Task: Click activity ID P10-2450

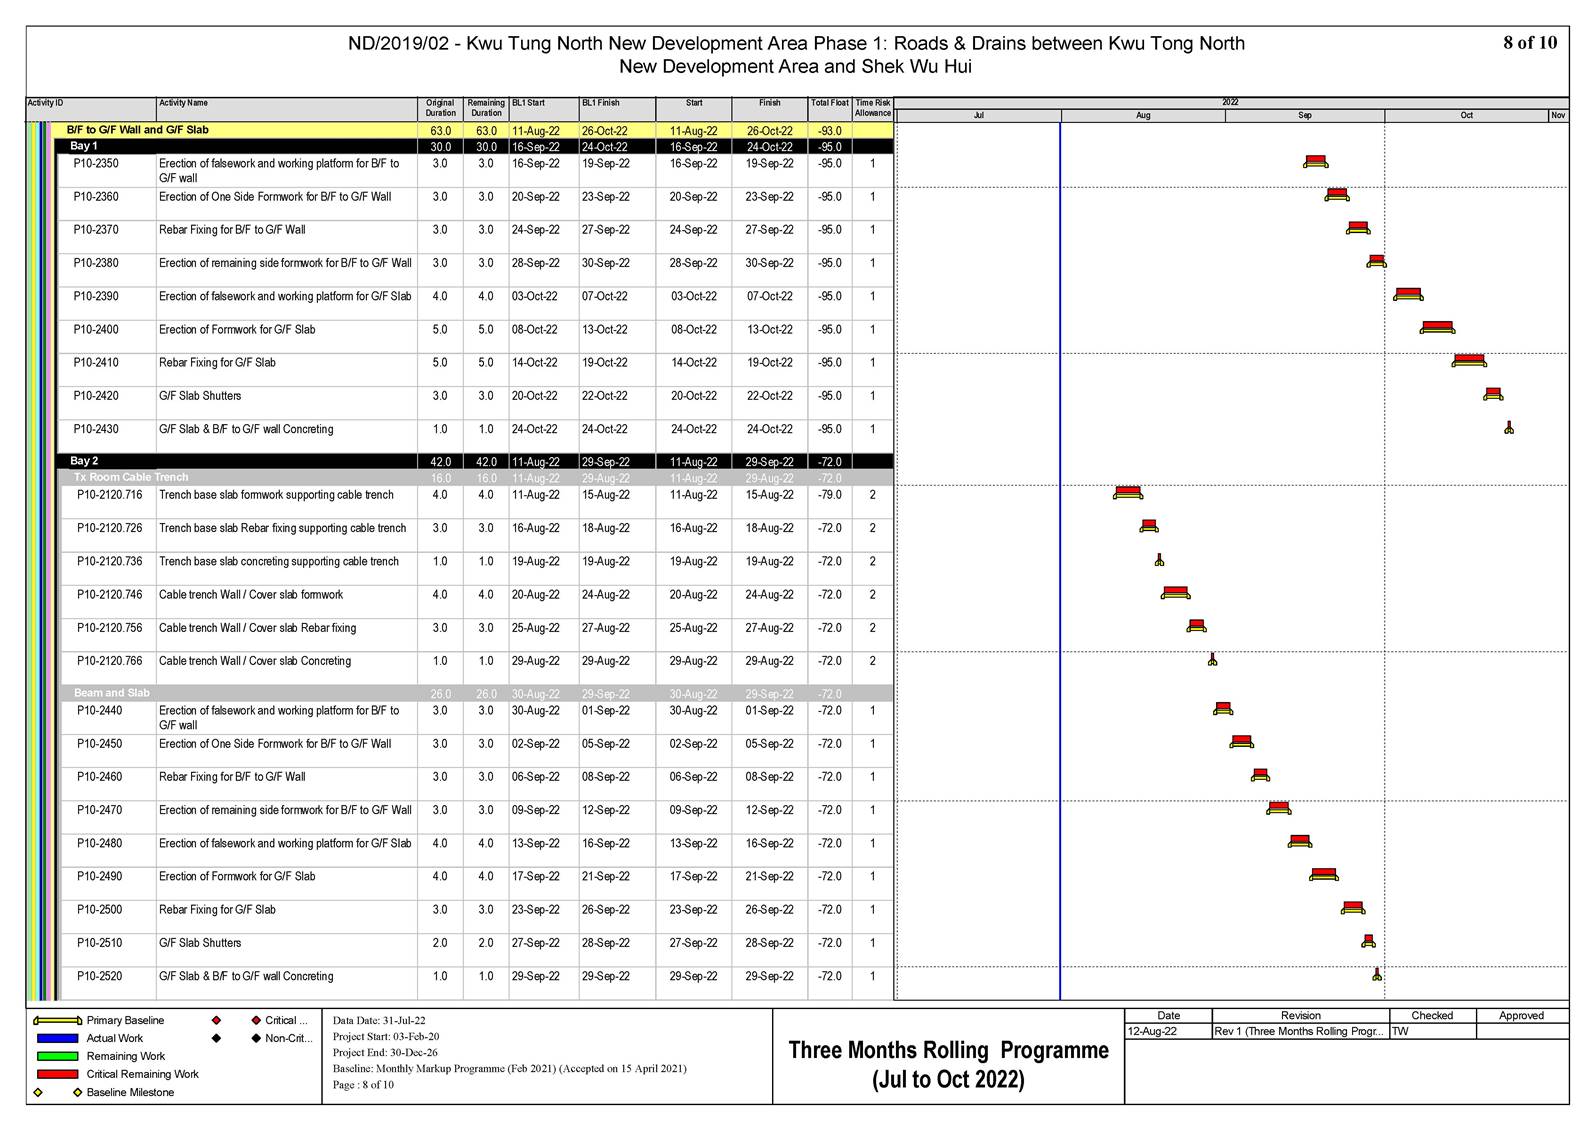Action: coord(100,744)
